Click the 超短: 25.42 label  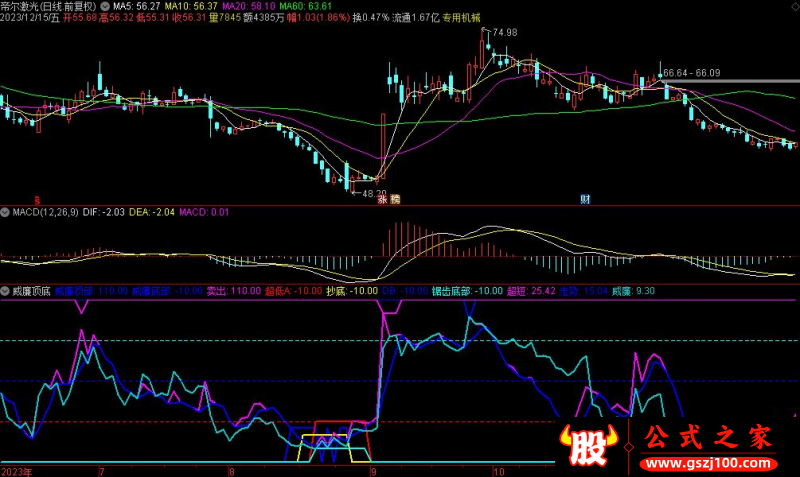[531, 291]
